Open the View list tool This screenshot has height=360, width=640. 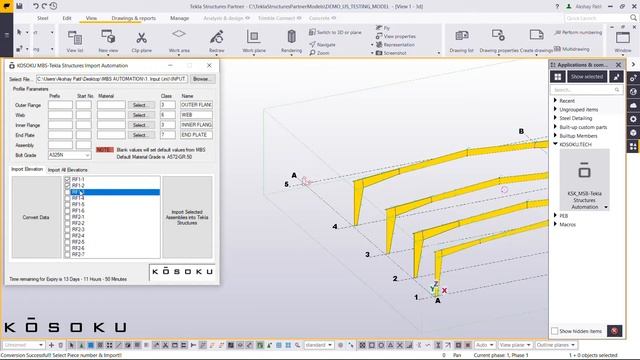coord(75,41)
